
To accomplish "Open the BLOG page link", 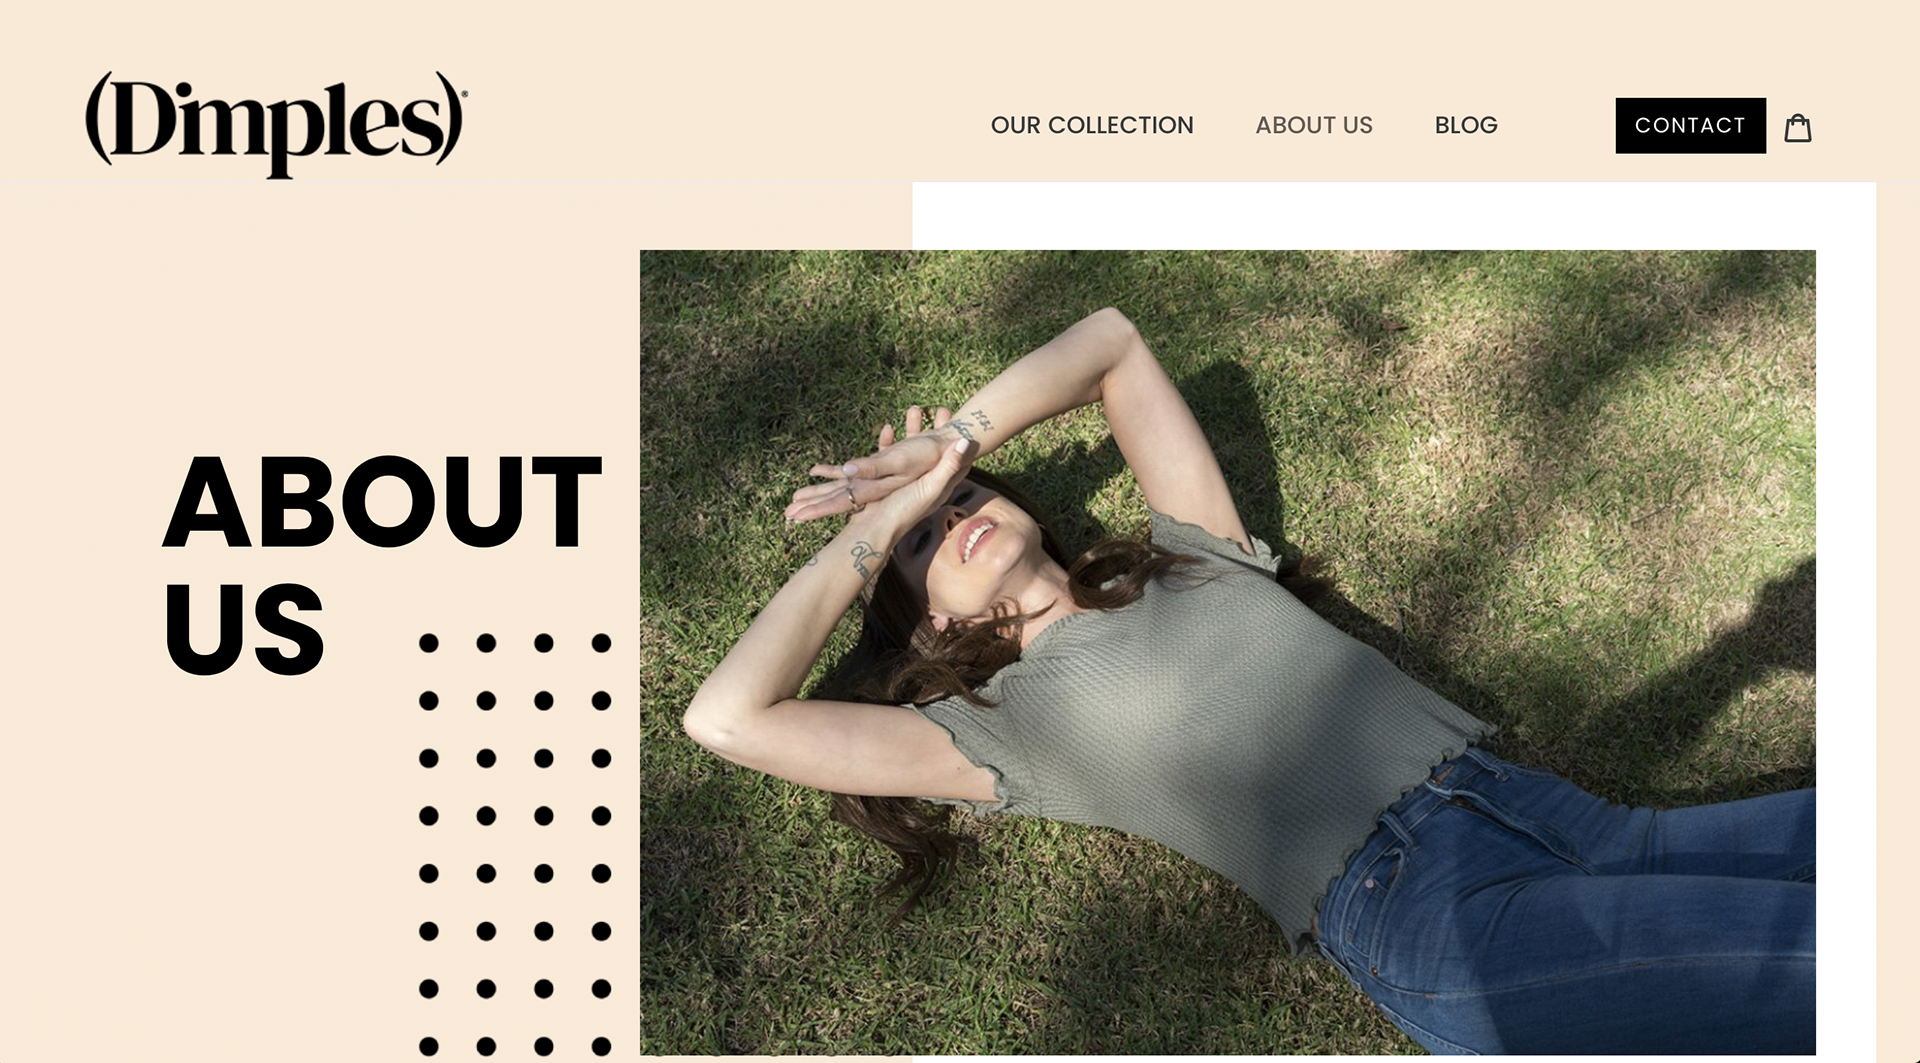I will [1466, 125].
